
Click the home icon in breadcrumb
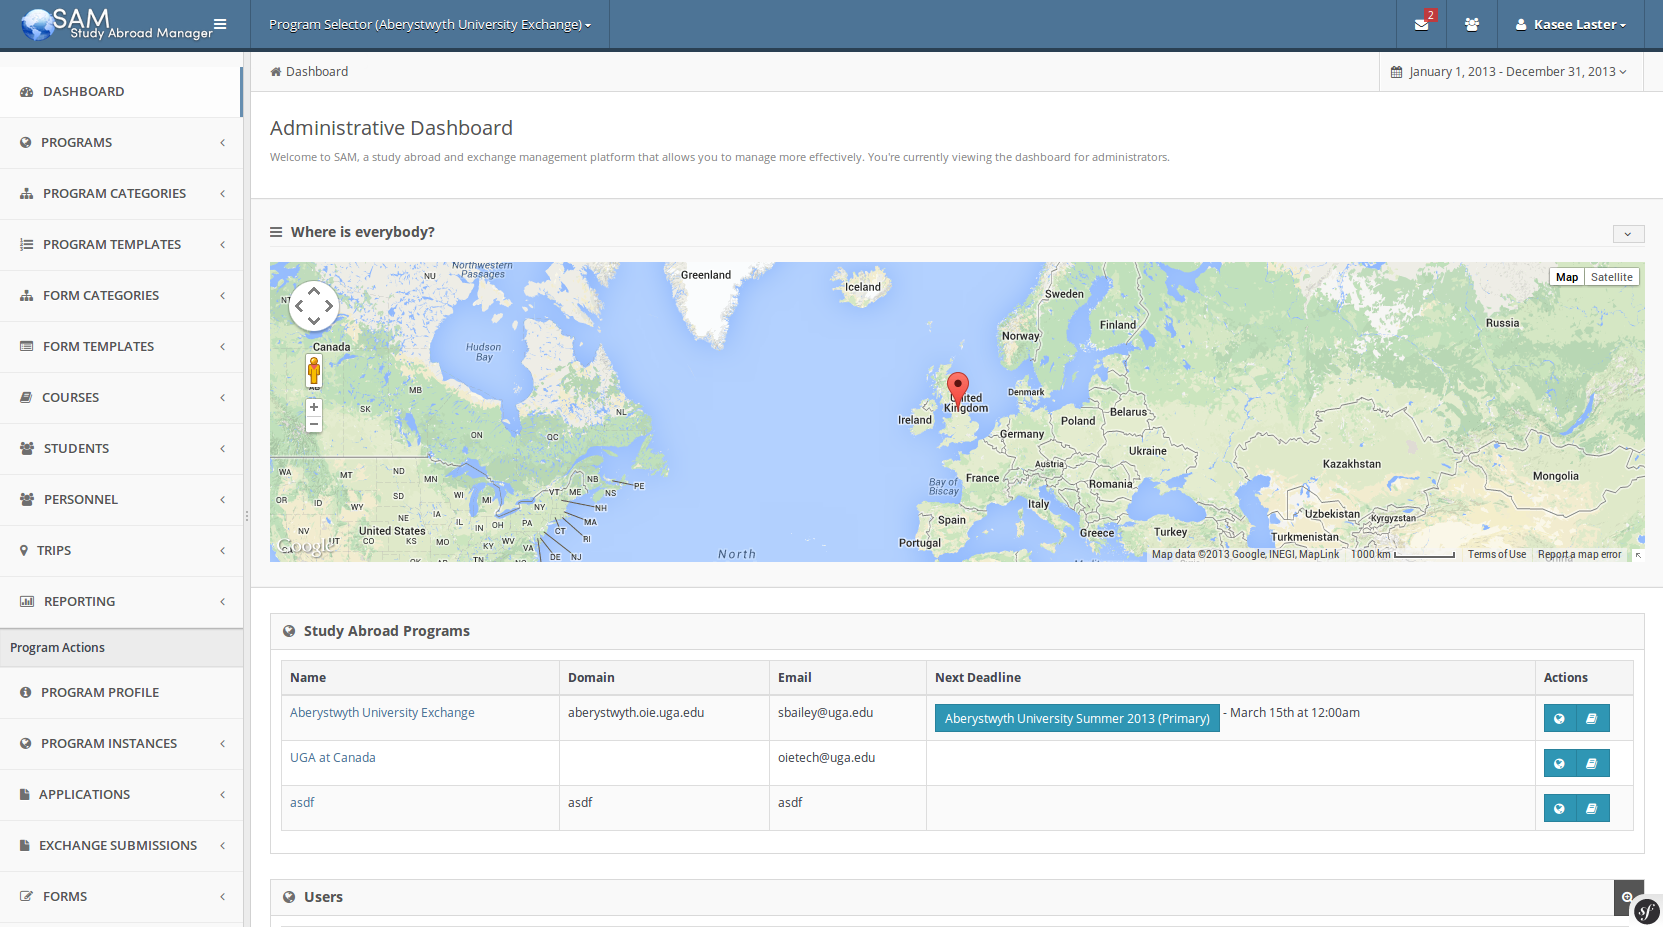tap(276, 72)
